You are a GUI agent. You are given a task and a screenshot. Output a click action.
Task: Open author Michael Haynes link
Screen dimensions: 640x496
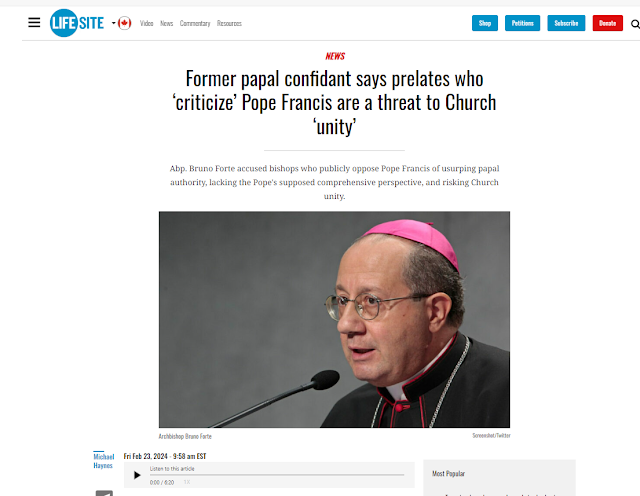pyautogui.click(x=103, y=461)
